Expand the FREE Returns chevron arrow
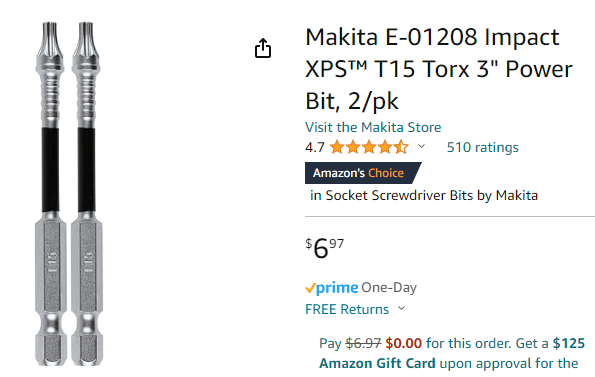Screen dimensions: 595x377 [x=401, y=308]
